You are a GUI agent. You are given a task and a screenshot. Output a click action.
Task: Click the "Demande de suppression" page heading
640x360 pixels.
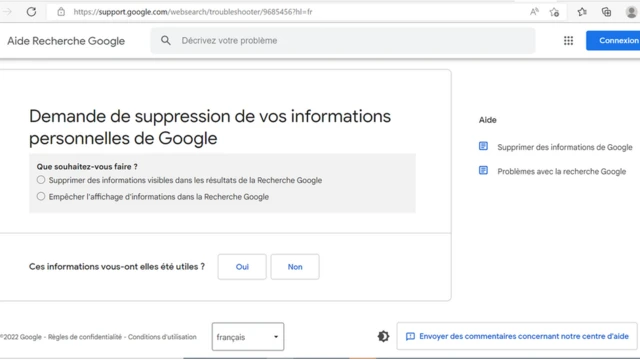click(x=210, y=127)
